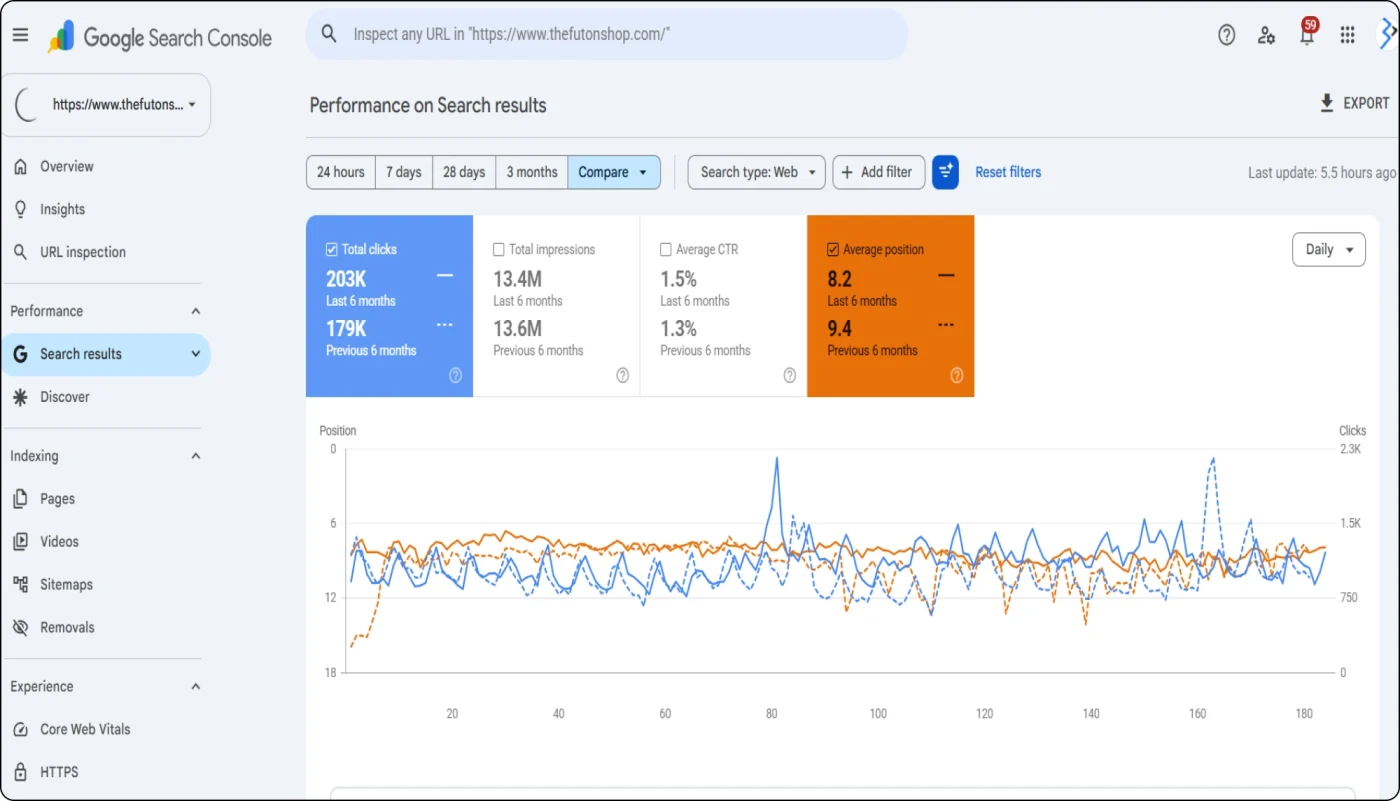Image resolution: width=1400 pixels, height=801 pixels.
Task: Open the property selector dropdown
Action: tap(106, 104)
